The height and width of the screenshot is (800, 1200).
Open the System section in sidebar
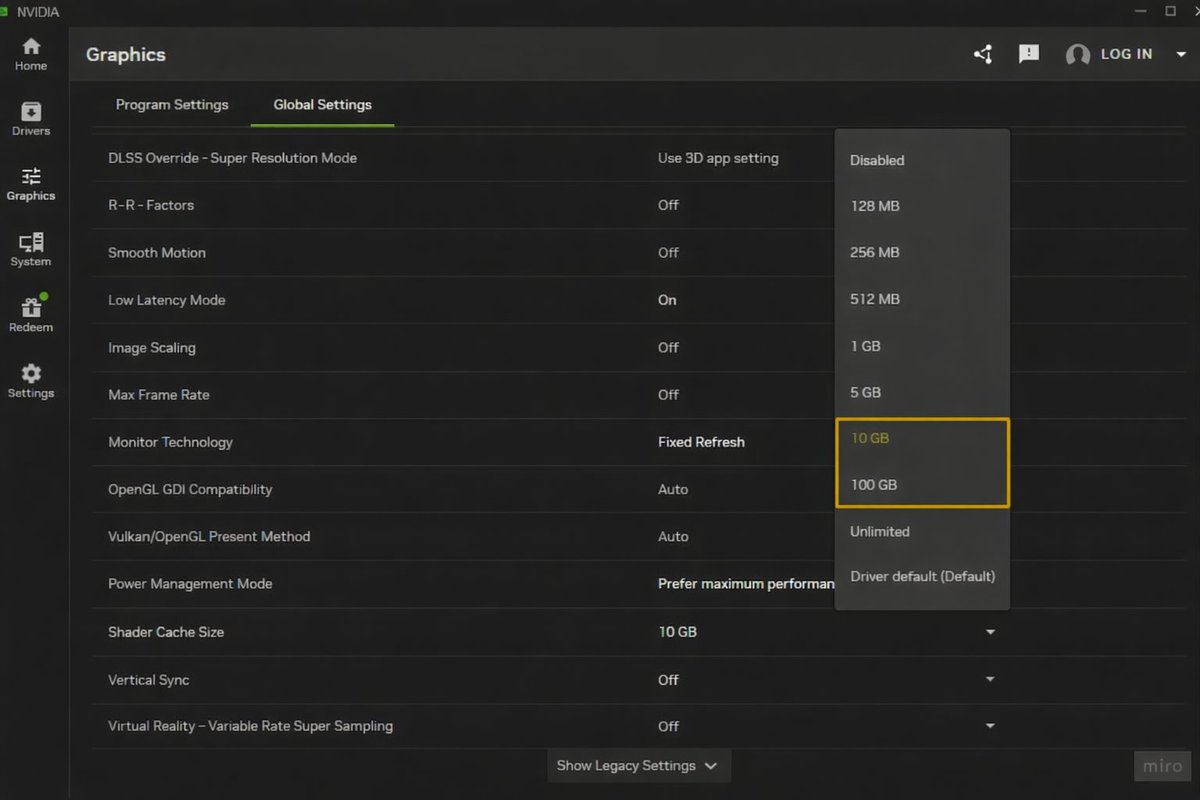coord(31,250)
